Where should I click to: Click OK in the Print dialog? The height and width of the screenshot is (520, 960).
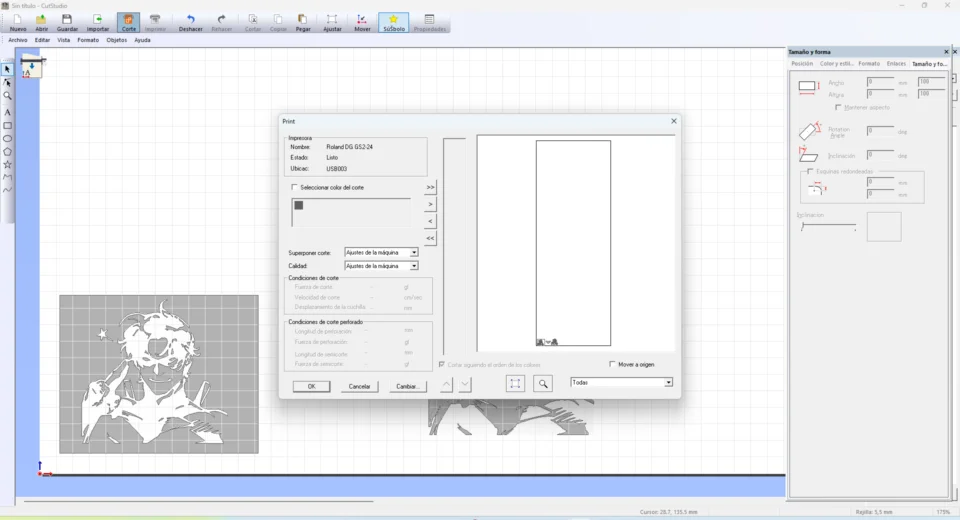[x=312, y=386]
